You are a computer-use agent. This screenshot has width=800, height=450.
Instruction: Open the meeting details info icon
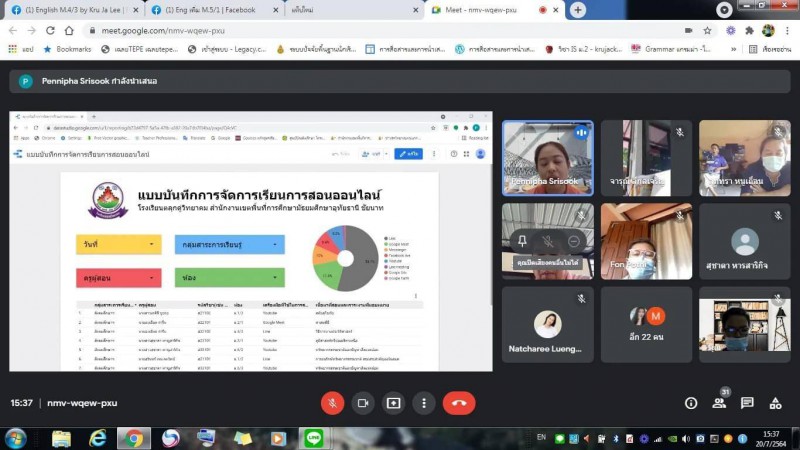690,403
